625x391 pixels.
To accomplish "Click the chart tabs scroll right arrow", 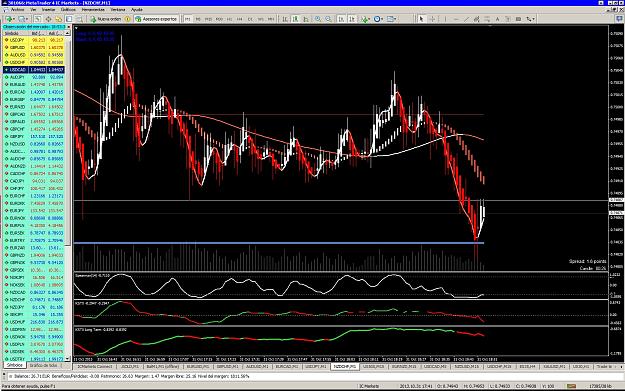I will point(621,366).
